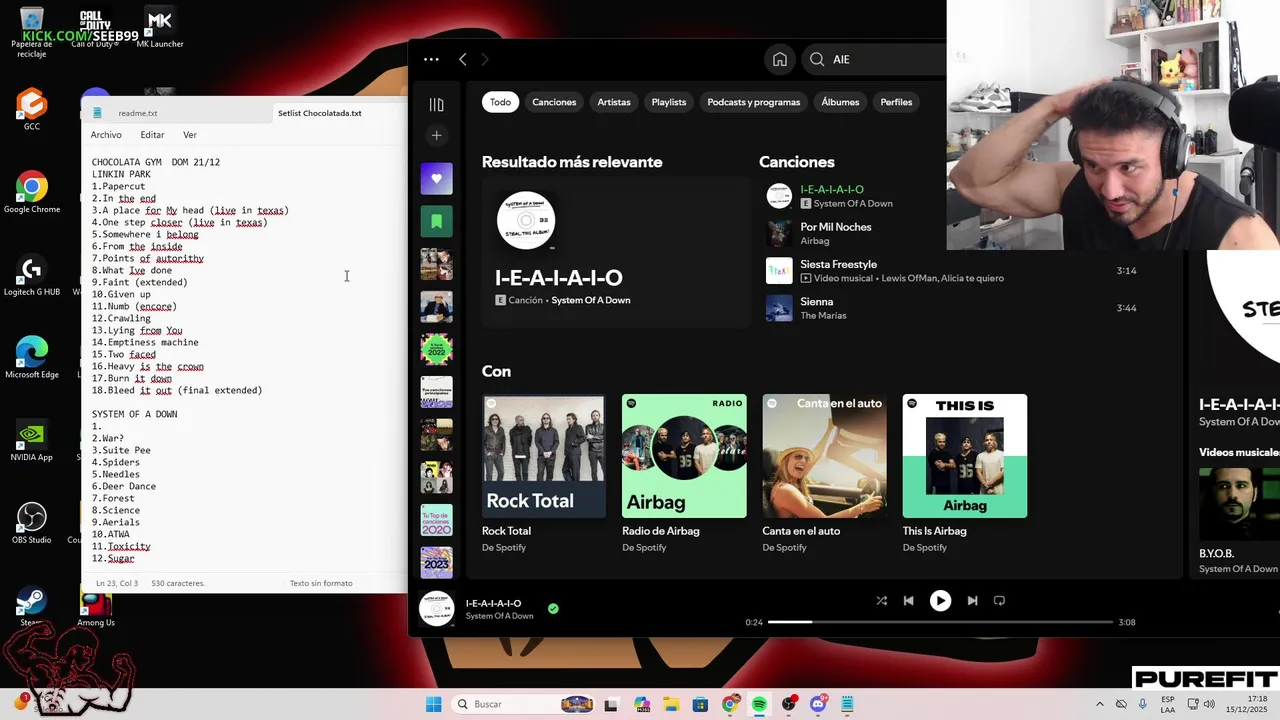Viewport: 1280px width, 720px height.
Task: Open I-E-A-I-A-I-O in songs list
Action: (832, 189)
